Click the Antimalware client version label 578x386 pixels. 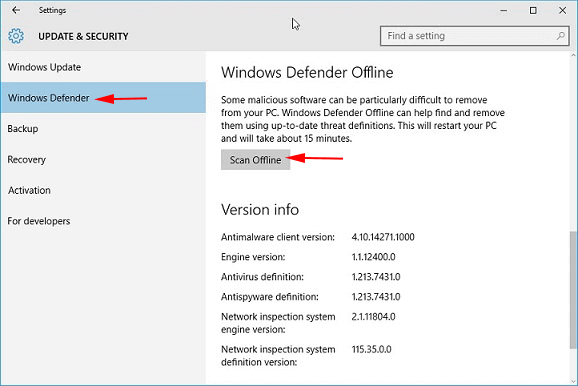click(x=278, y=237)
